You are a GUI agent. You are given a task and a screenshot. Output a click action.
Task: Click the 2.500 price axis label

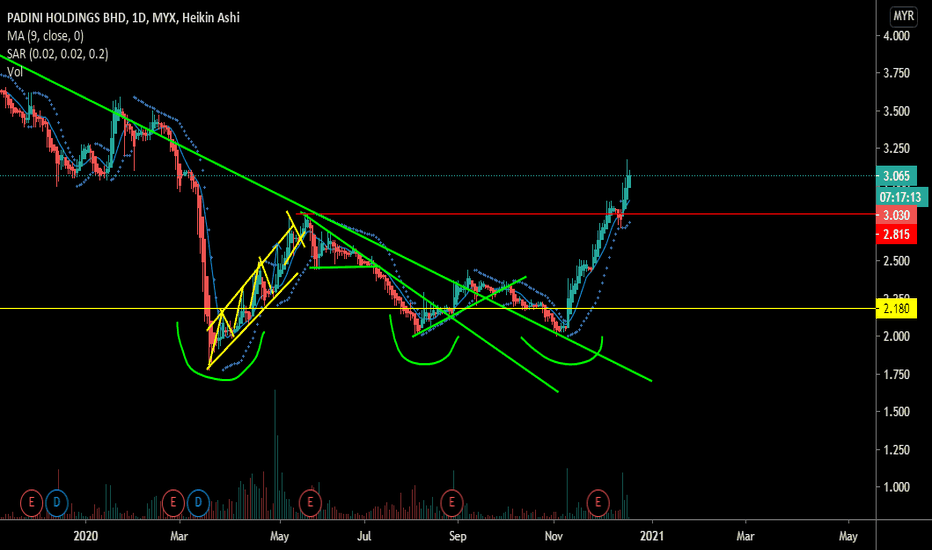click(x=896, y=261)
